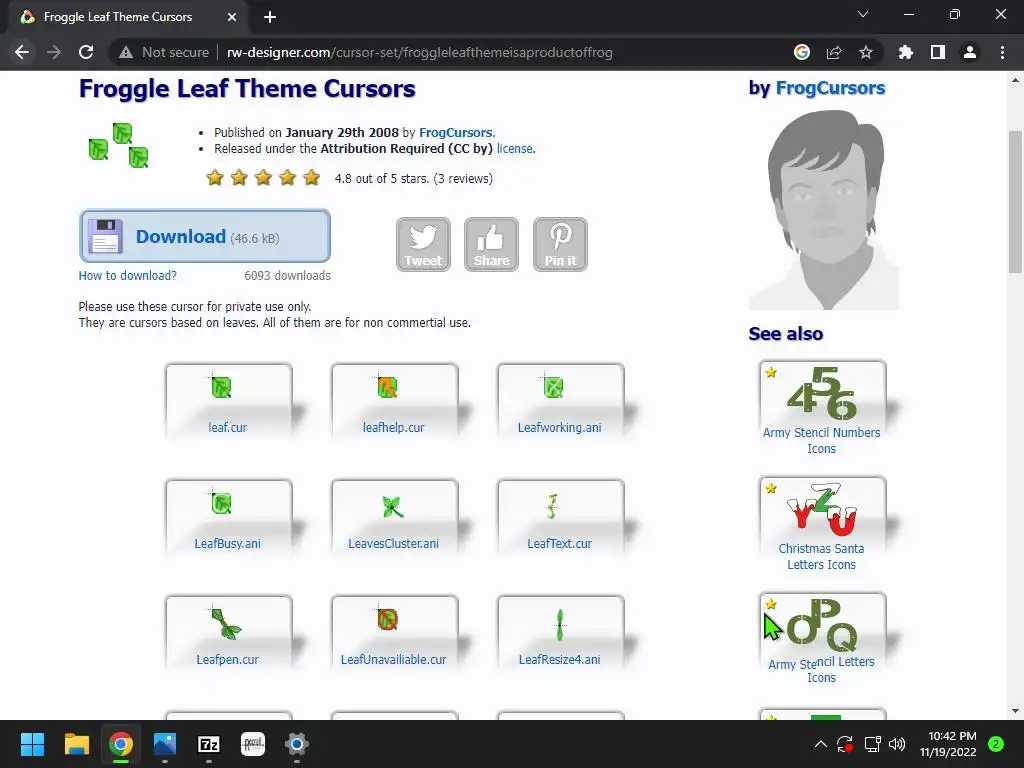Click the five-star rating stars

click(263, 178)
